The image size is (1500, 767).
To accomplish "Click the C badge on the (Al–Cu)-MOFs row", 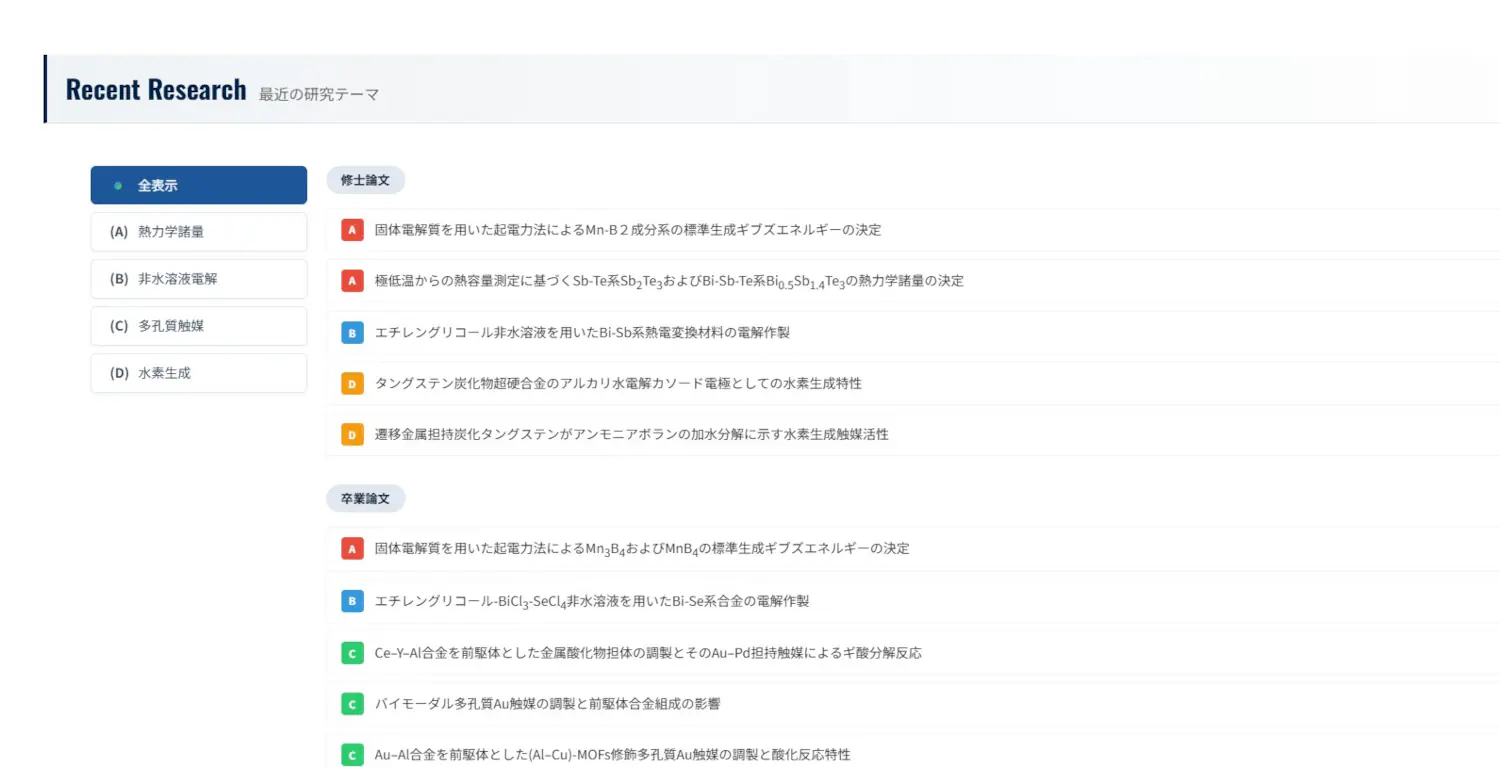I will [352, 755].
